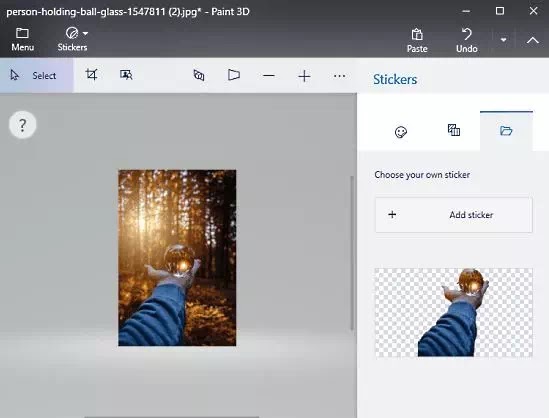Expand the history dropdown next to Undo
549x418 pixels.
[x=503, y=40]
